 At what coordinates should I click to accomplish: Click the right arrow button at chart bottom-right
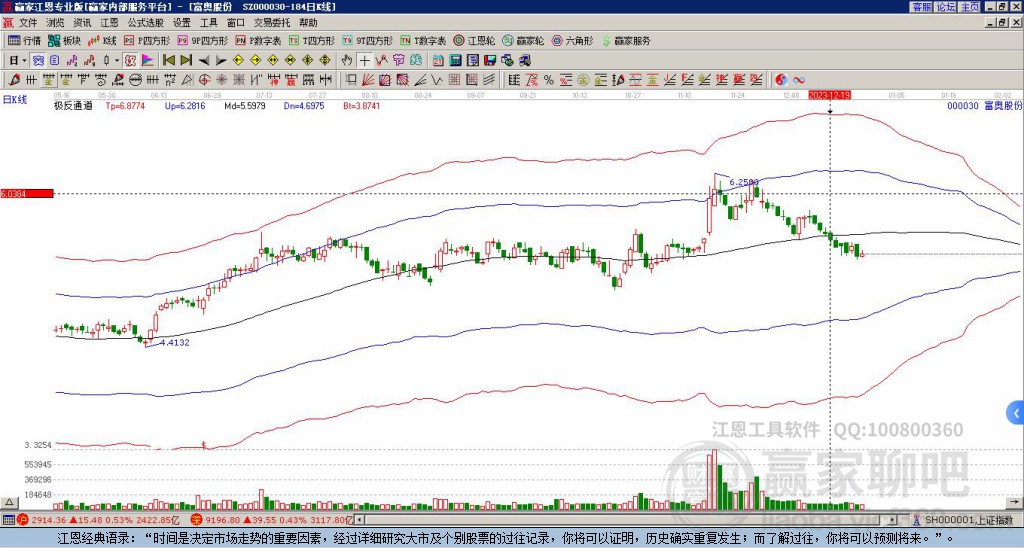tap(1016, 502)
